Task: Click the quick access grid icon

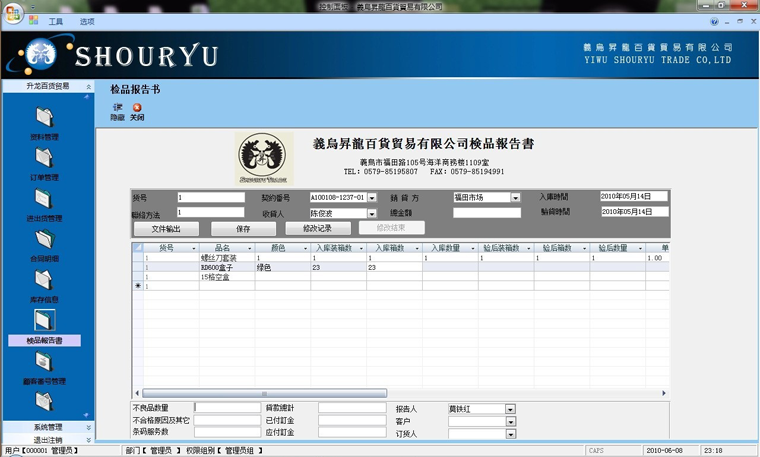Action: tap(33, 20)
